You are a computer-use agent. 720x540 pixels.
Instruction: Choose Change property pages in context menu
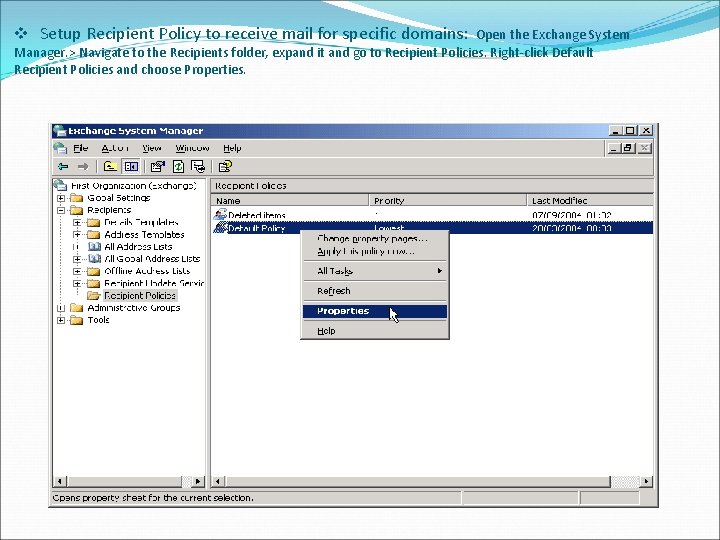pyautogui.click(x=375, y=239)
